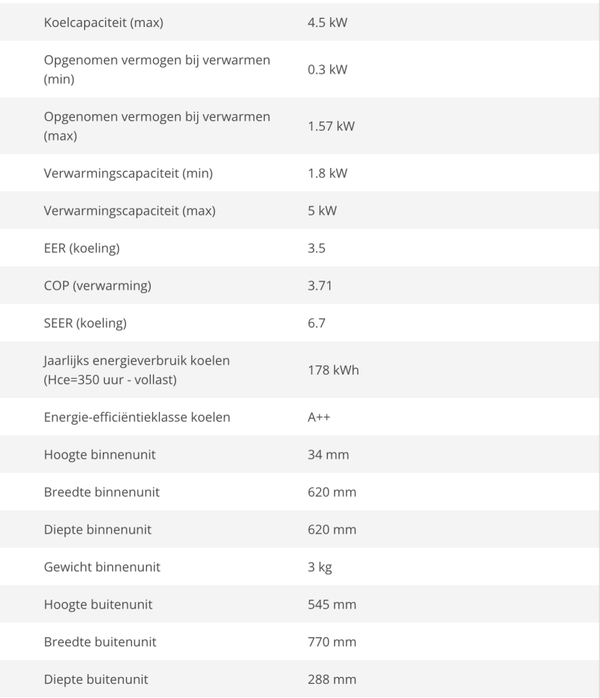This screenshot has width=600, height=698.
Task: Select the 770 mm value
Action: point(332,641)
